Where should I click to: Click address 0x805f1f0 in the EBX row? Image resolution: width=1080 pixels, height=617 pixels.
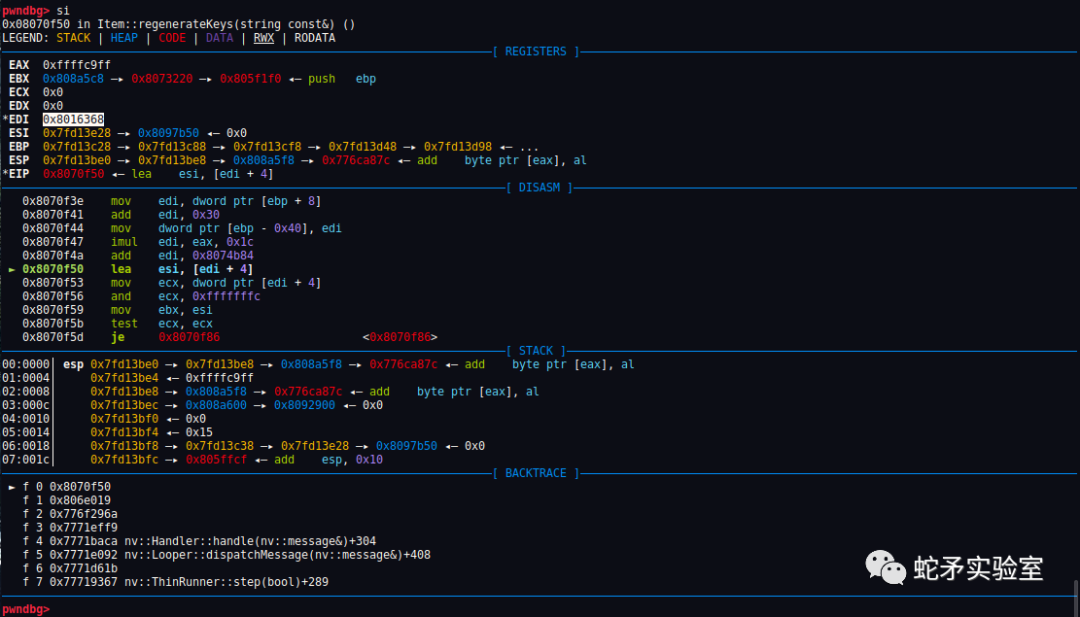250,79
